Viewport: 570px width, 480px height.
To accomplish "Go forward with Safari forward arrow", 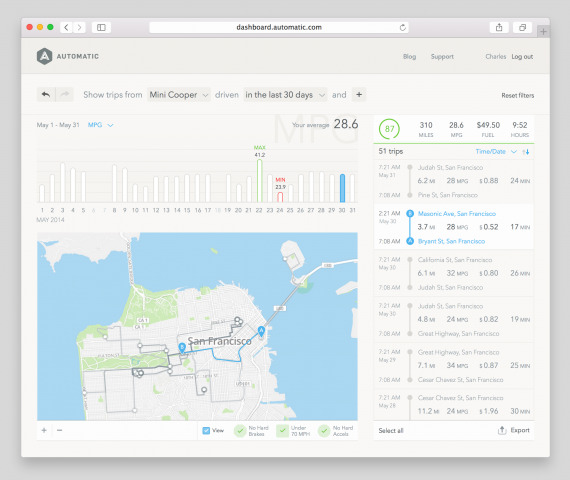I will pyautogui.click(x=79, y=27).
